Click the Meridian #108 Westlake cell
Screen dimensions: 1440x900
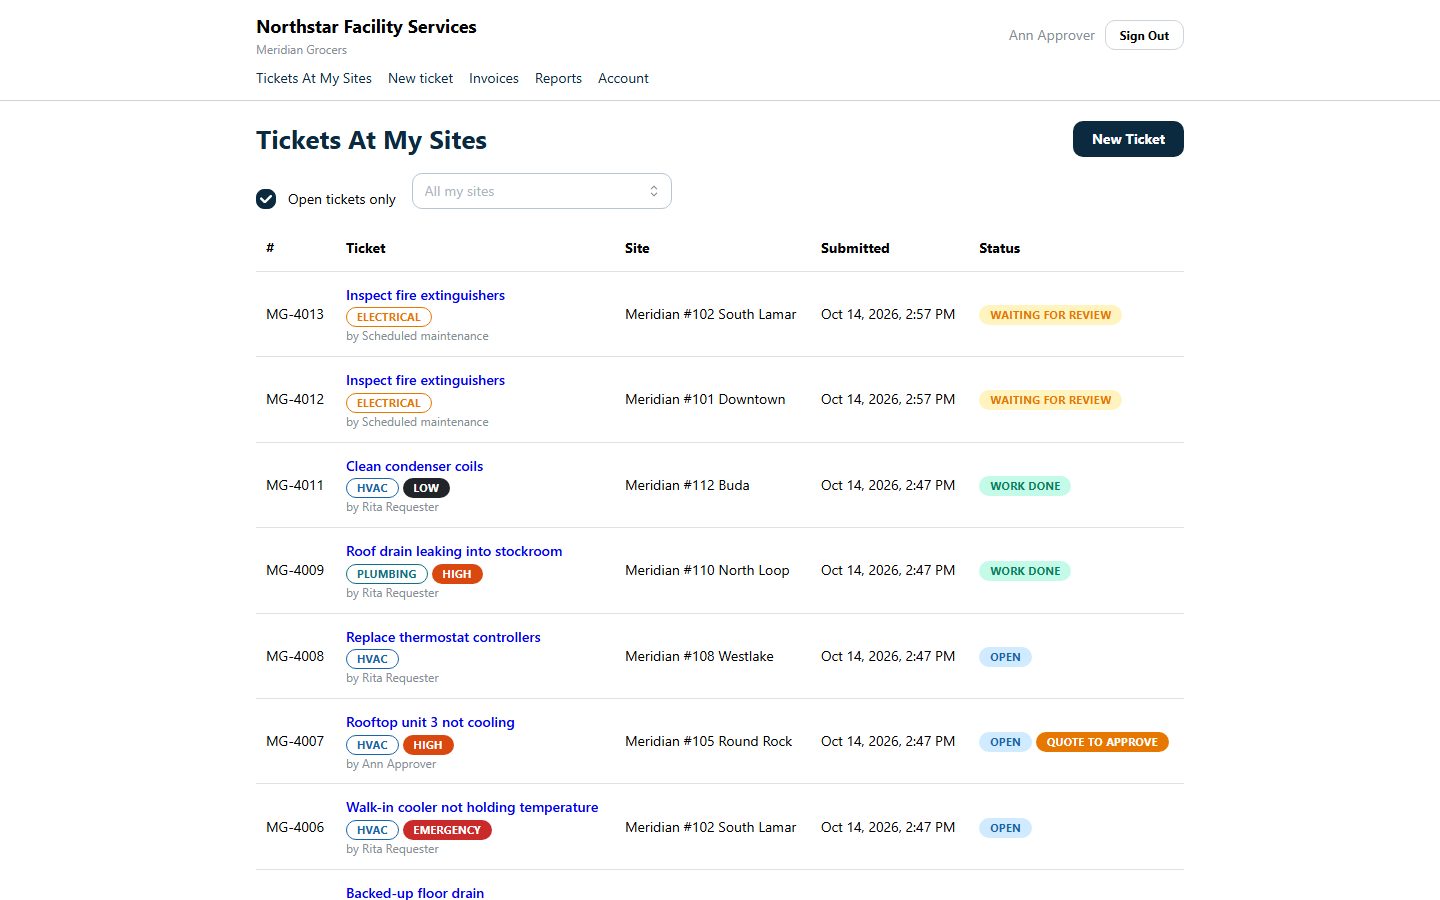pyautogui.click(x=699, y=656)
